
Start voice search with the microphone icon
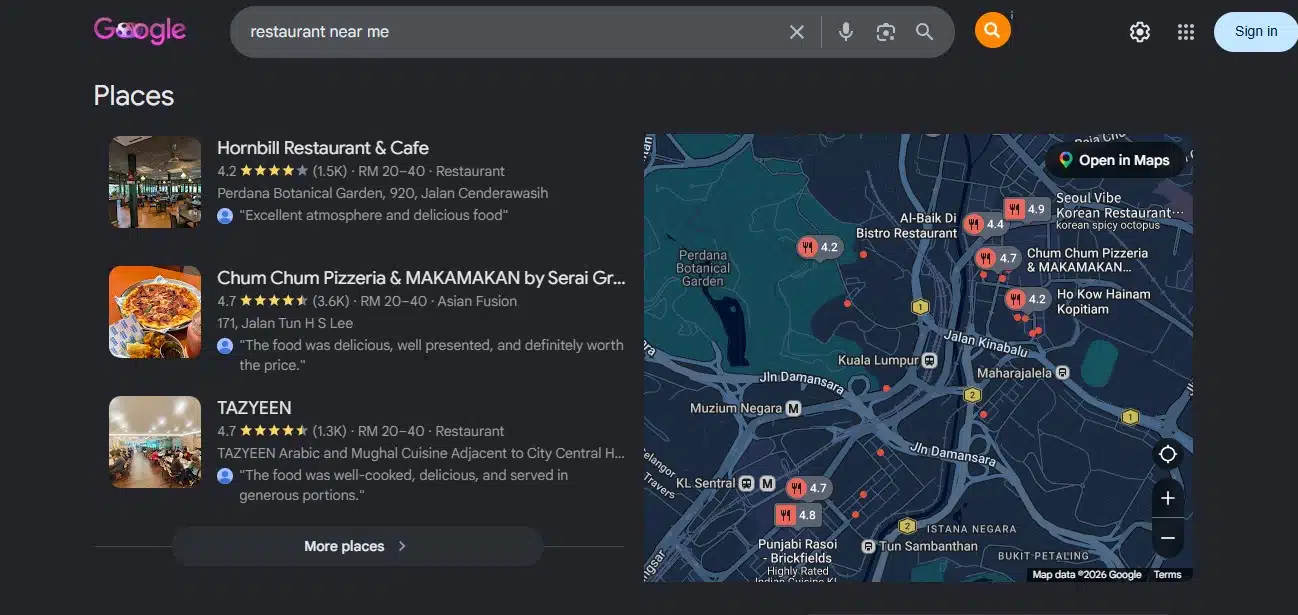846,32
